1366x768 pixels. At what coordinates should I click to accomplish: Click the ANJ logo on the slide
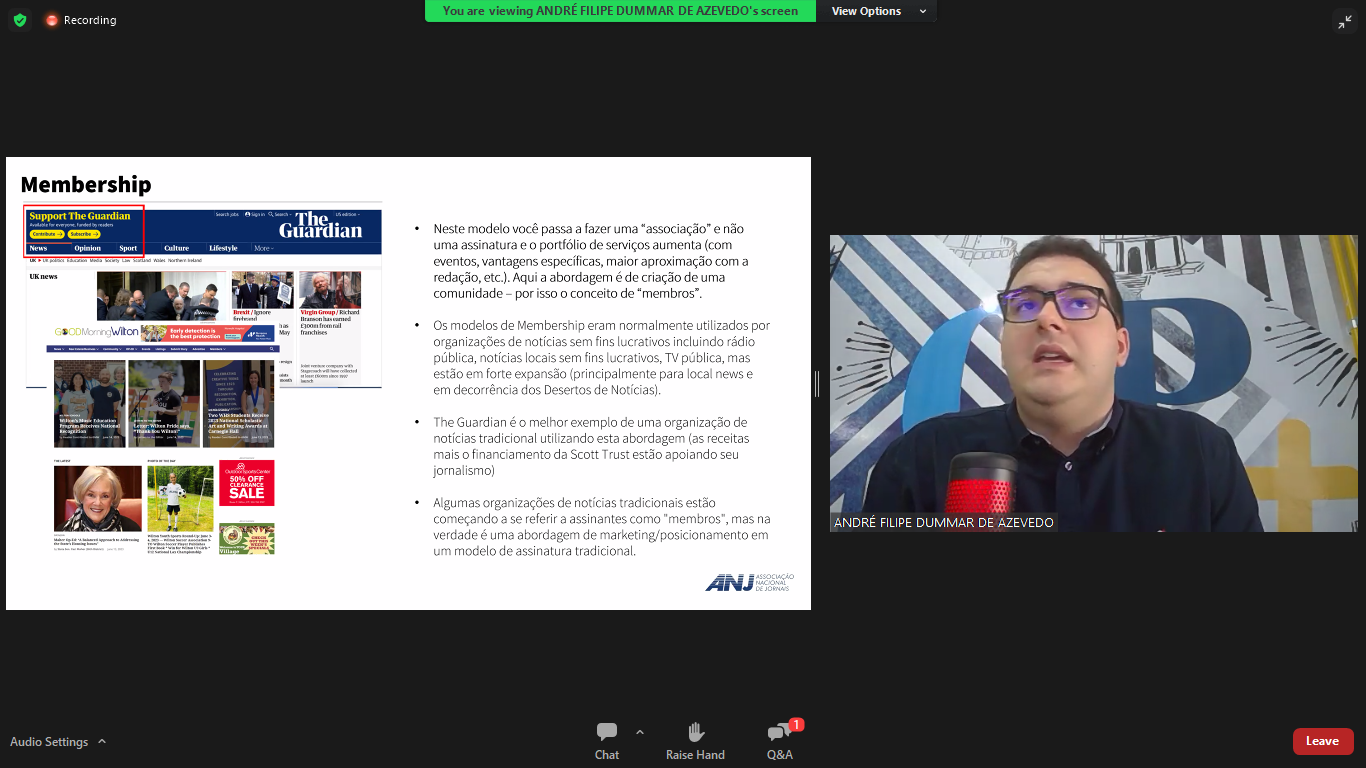click(x=749, y=582)
